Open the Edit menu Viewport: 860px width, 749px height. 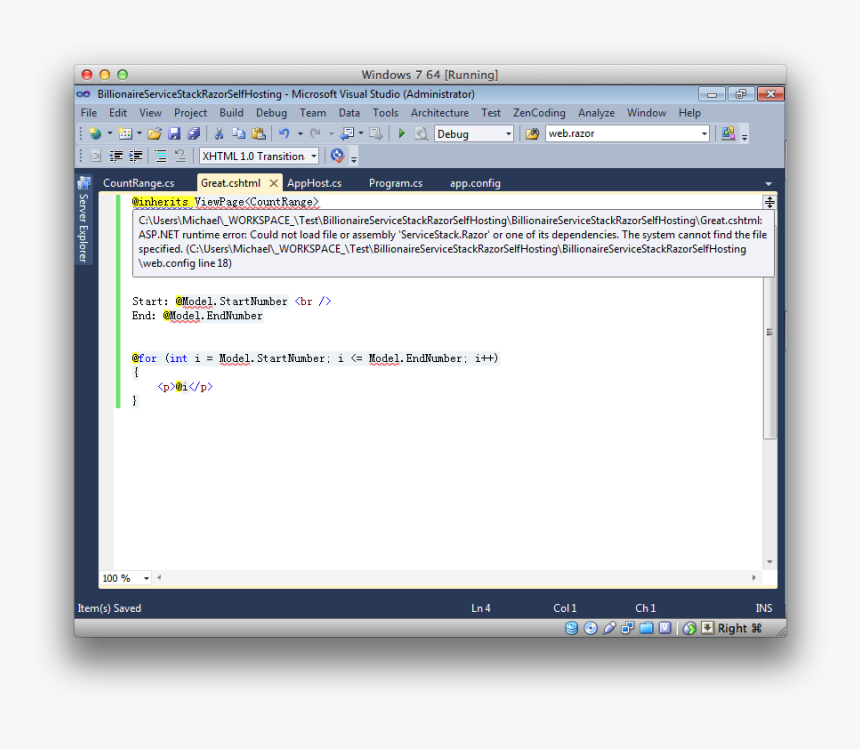[x=118, y=113]
